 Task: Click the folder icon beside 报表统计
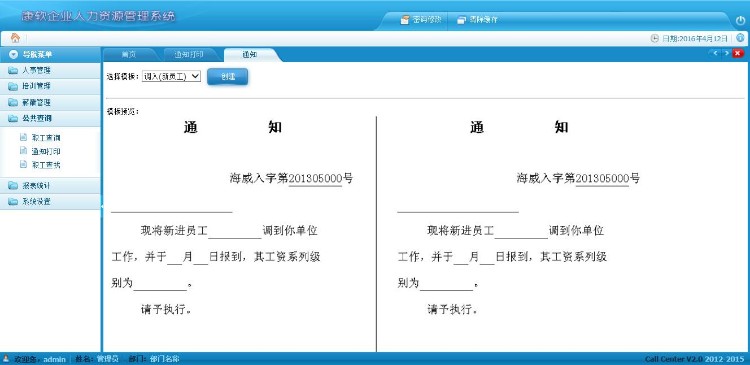tap(13, 186)
